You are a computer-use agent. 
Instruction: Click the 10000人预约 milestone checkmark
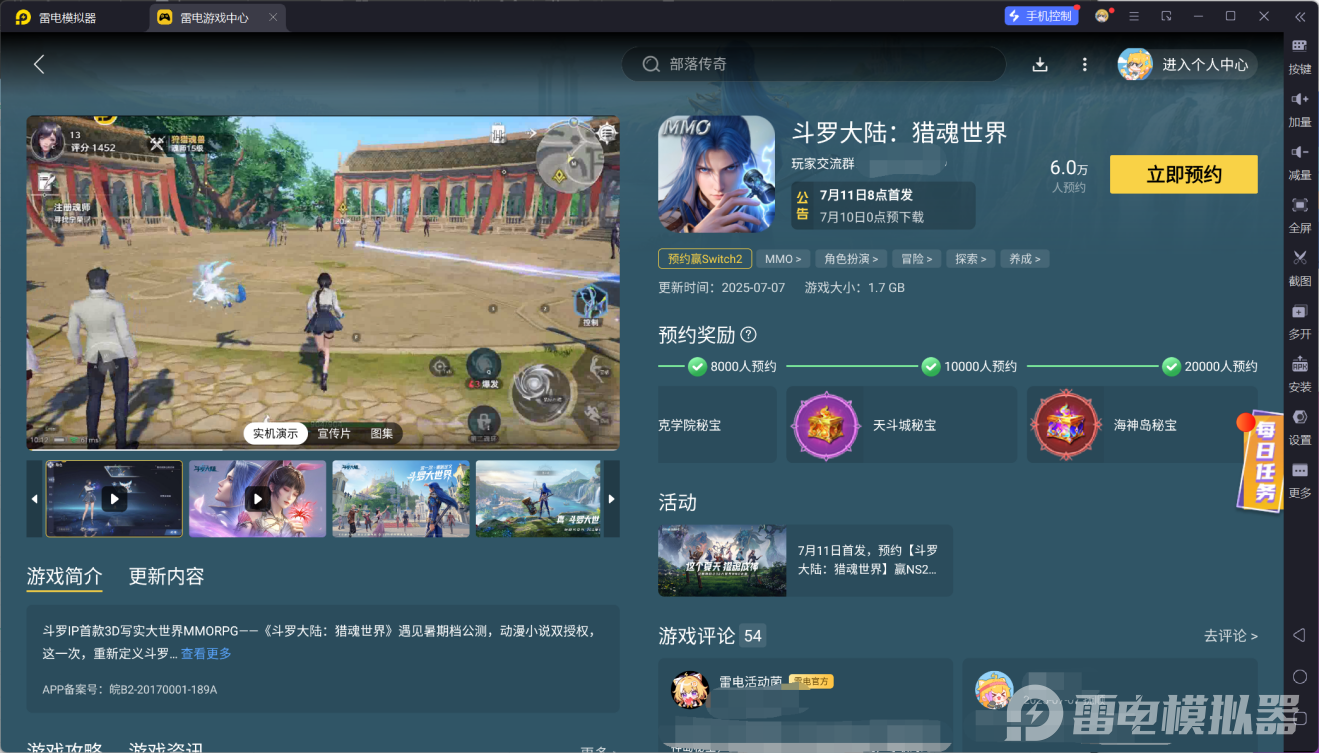(x=931, y=366)
